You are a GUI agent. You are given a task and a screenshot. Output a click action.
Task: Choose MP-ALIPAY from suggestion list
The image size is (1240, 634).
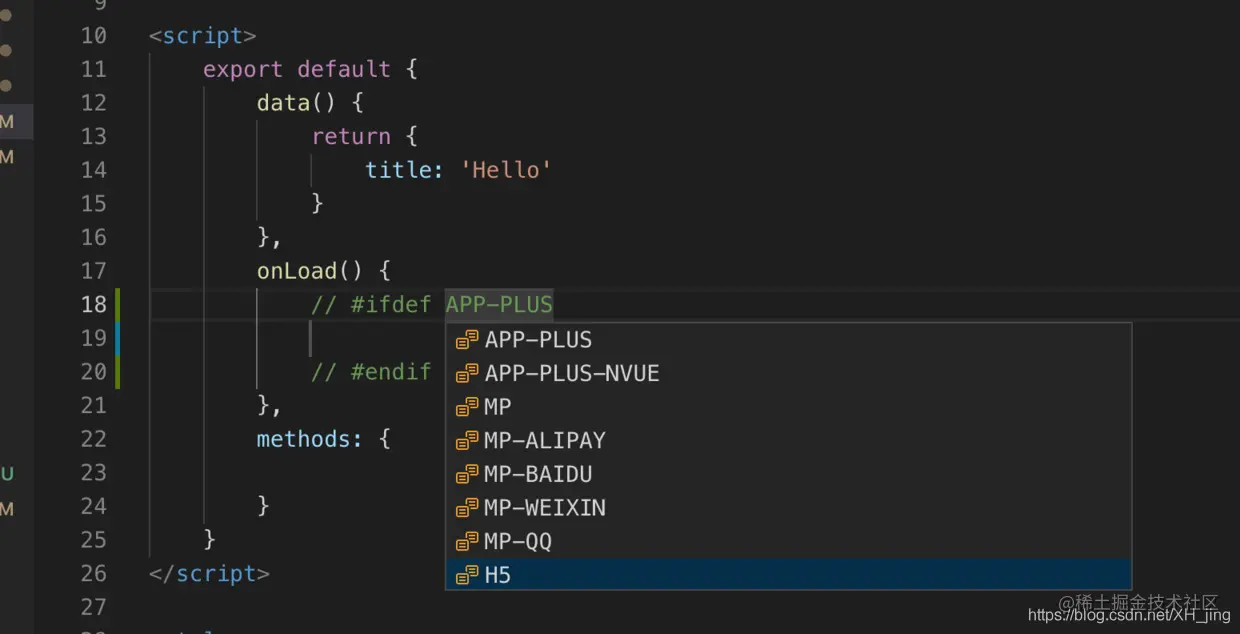click(788, 441)
